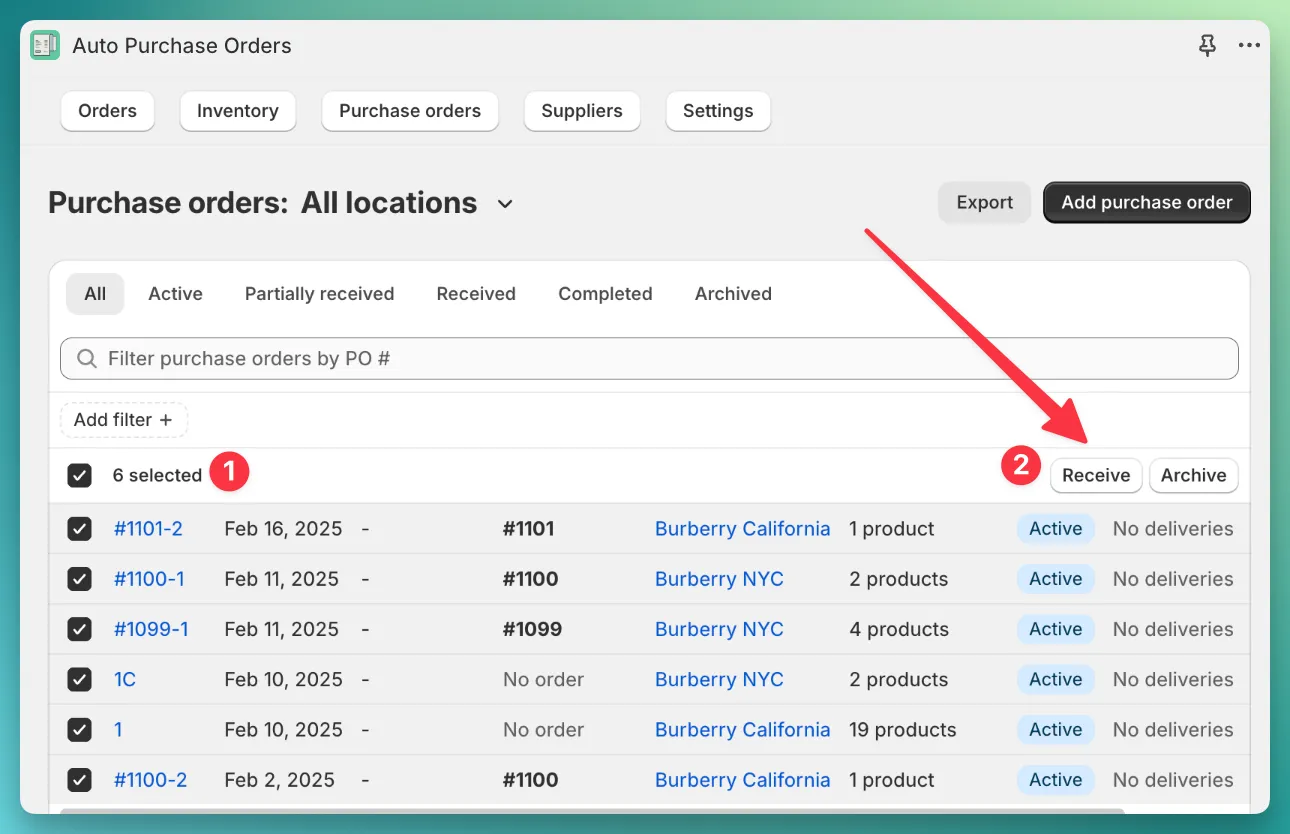Click the horizontal scrollbar under the table
1290x834 pixels.
pos(592,811)
